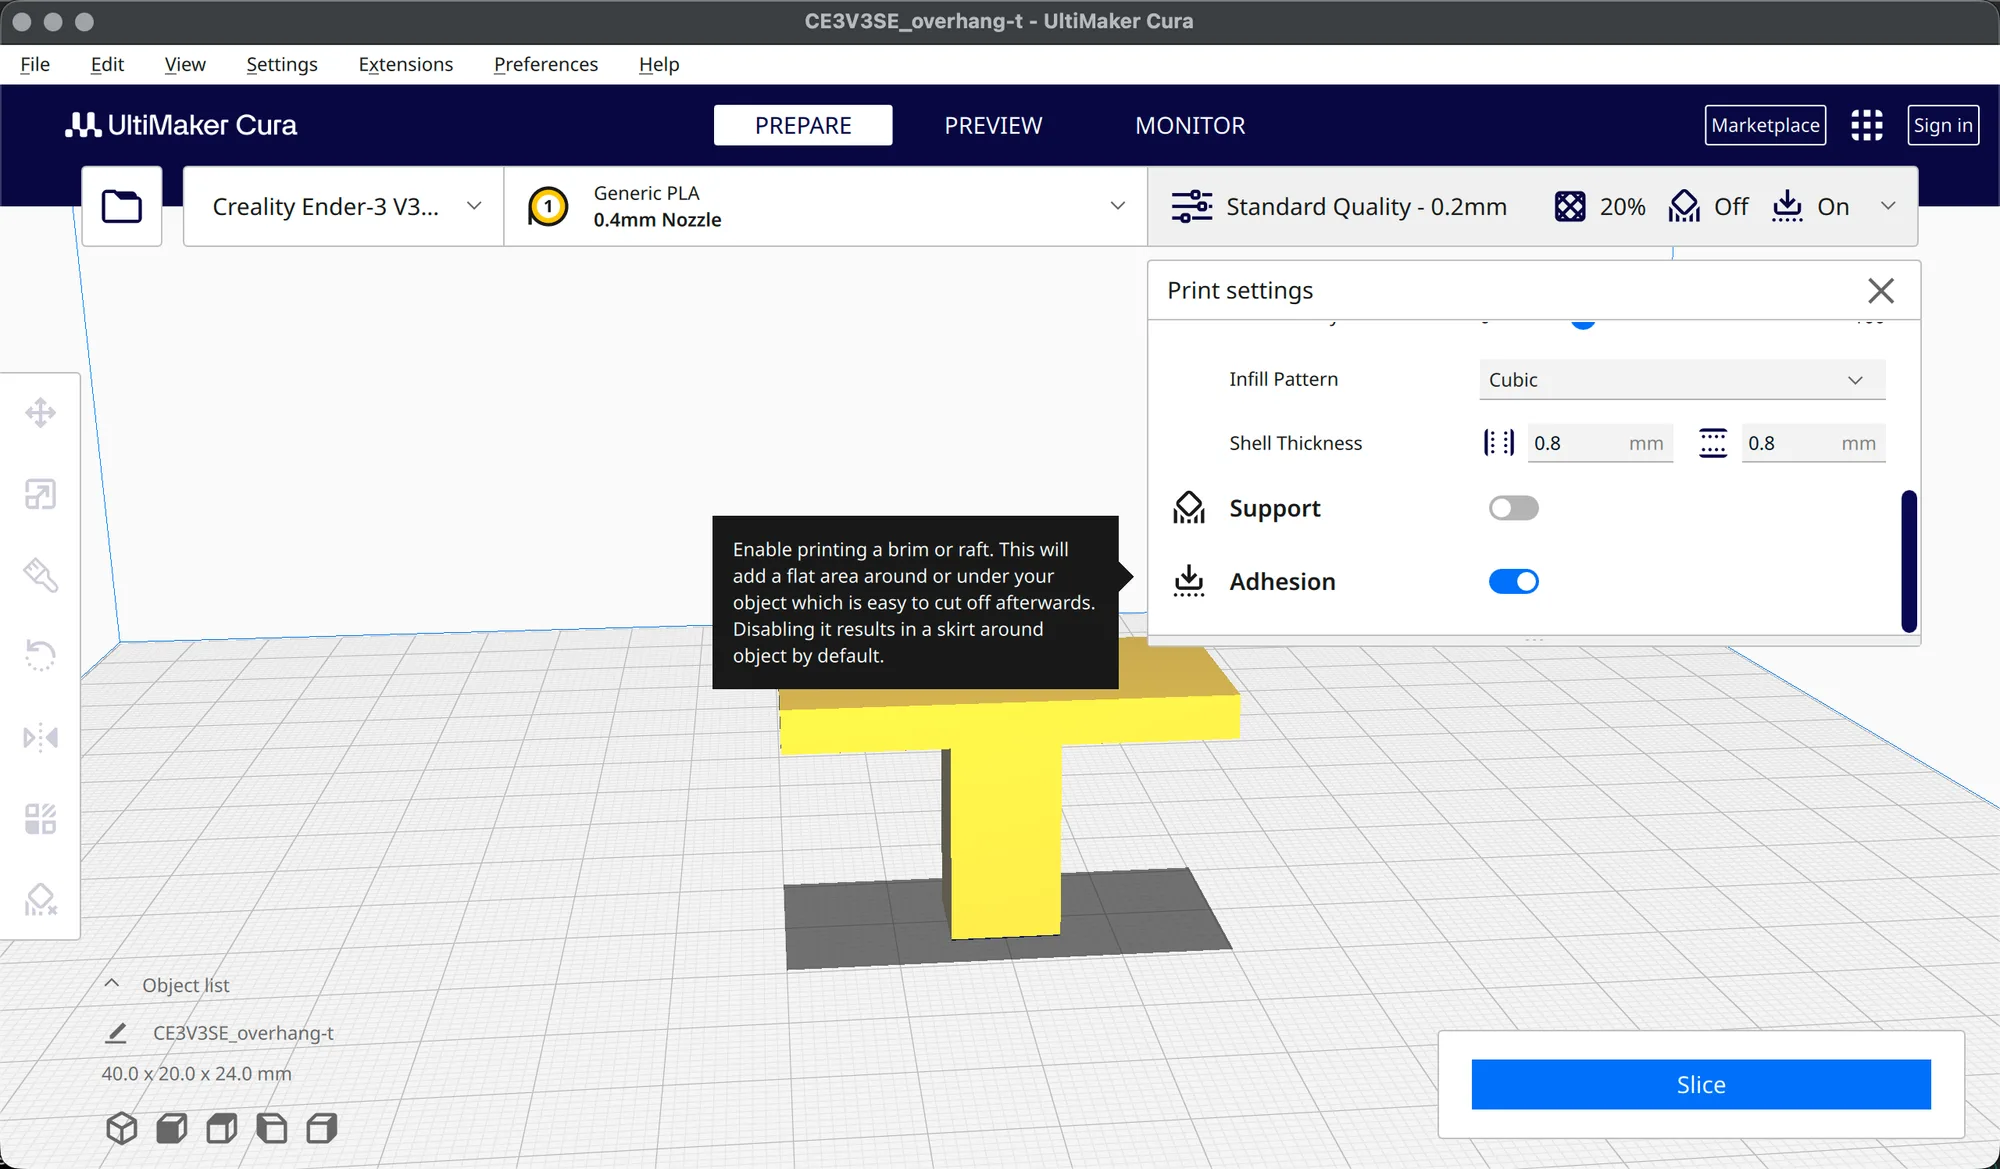Screen dimensions: 2000x1169
Task: Click the Slice button
Action: coord(1701,1084)
